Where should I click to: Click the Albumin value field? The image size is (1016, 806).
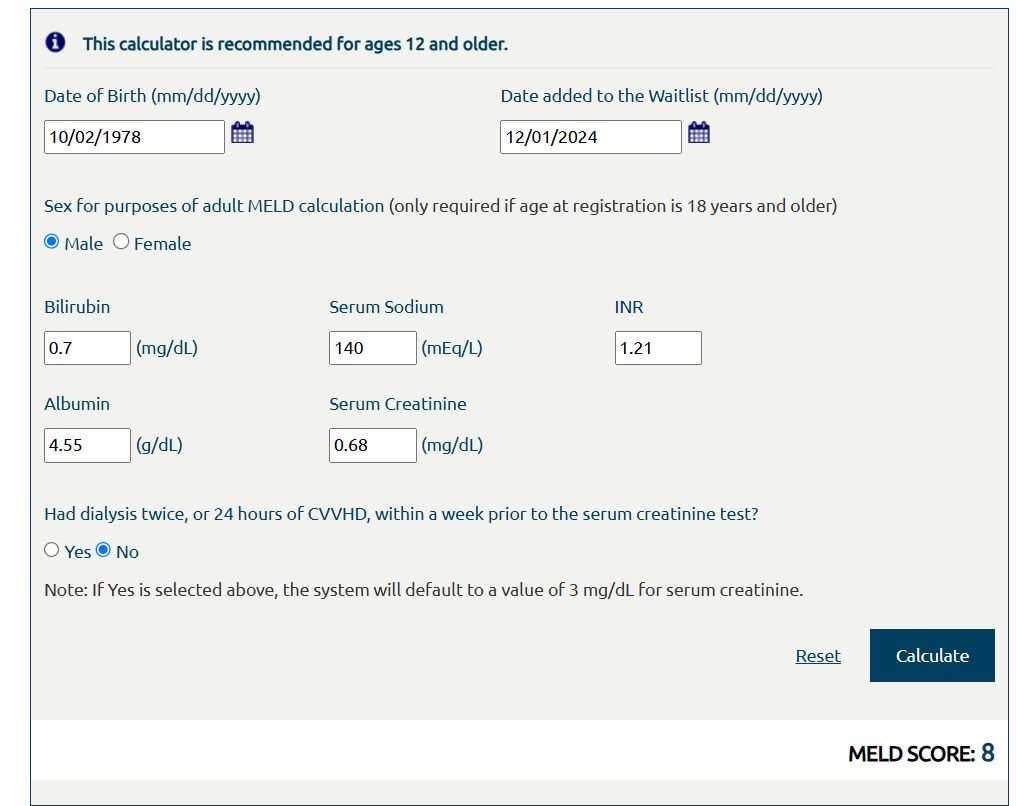[x=87, y=445]
